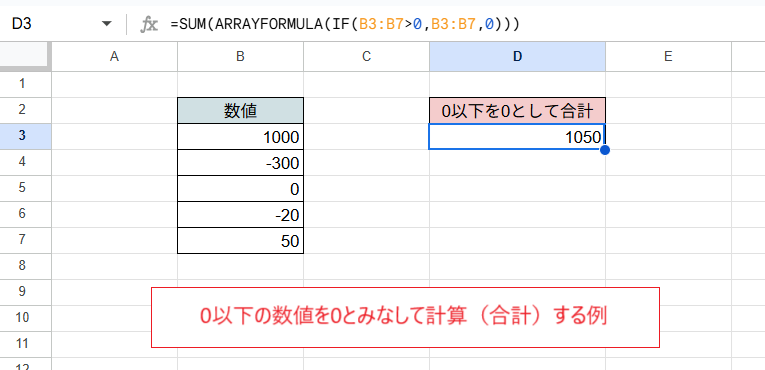Click the blue fill handle on cell D3
The width and height of the screenshot is (765, 370).
(605, 150)
